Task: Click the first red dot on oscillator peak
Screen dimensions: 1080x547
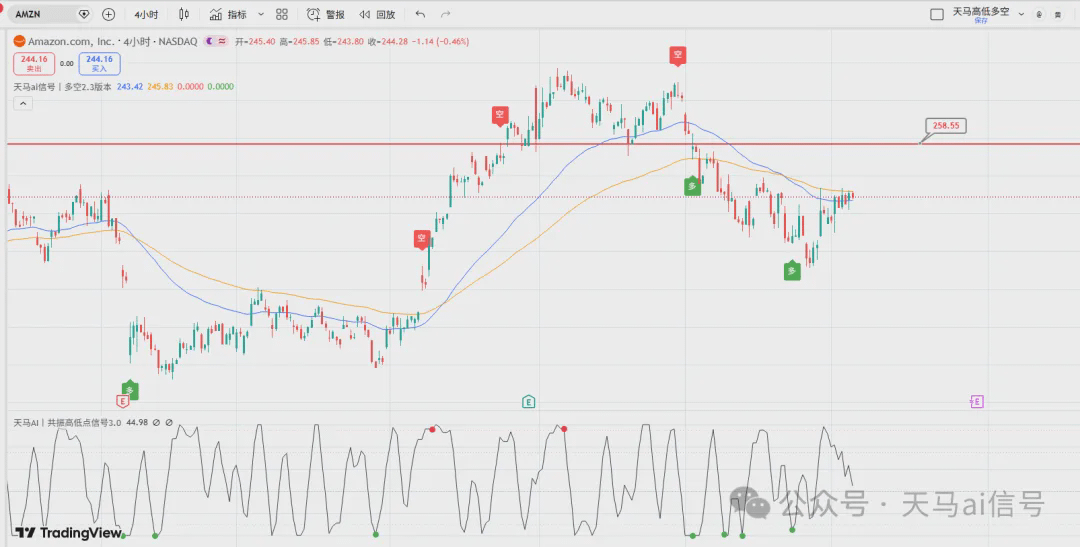Action: [433, 429]
